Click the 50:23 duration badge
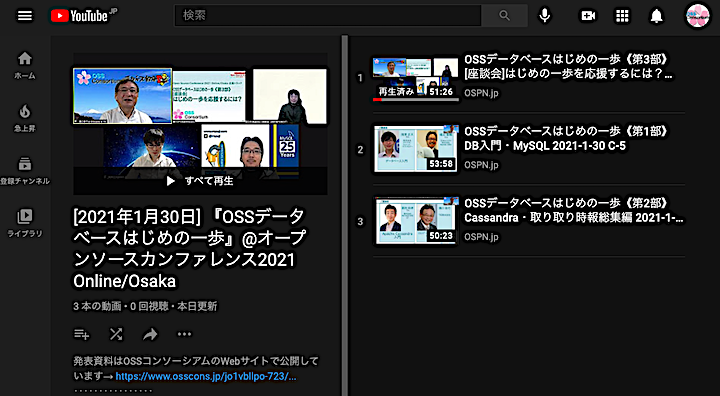The width and height of the screenshot is (720, 396). (x=441, y=236)
